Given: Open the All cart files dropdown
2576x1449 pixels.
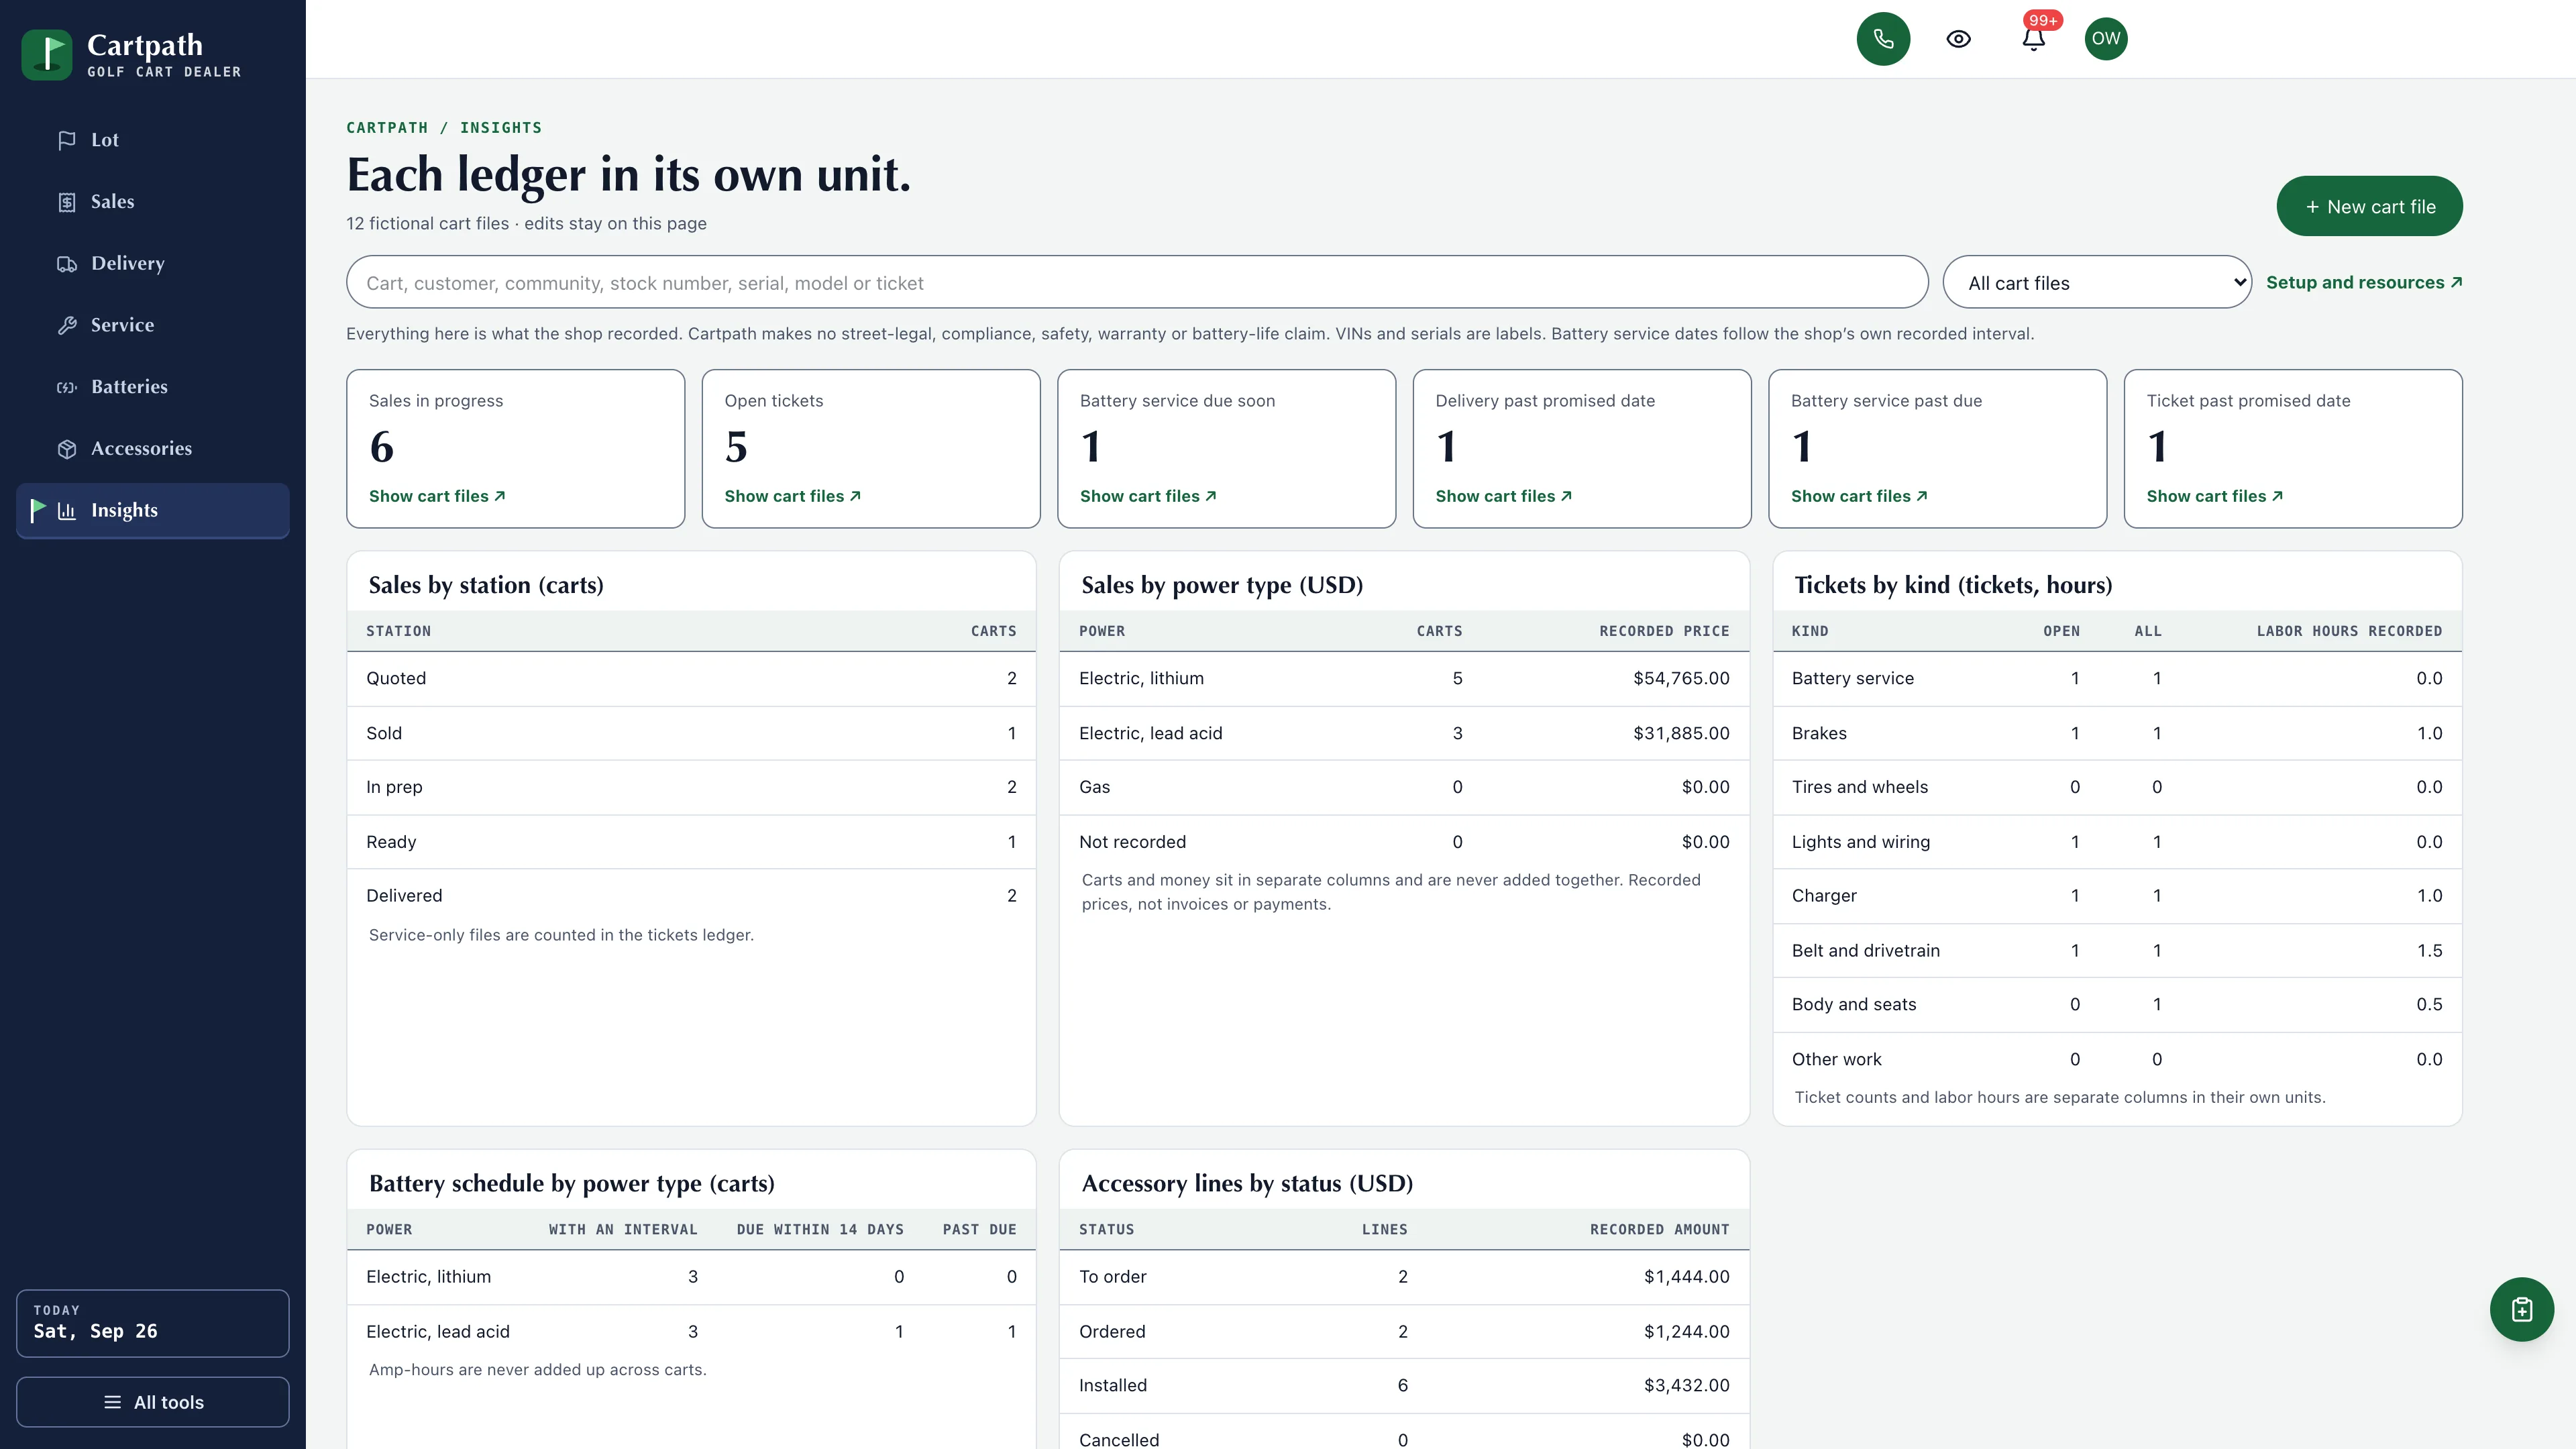Looking at the screenshot, I should point(2097,283).
